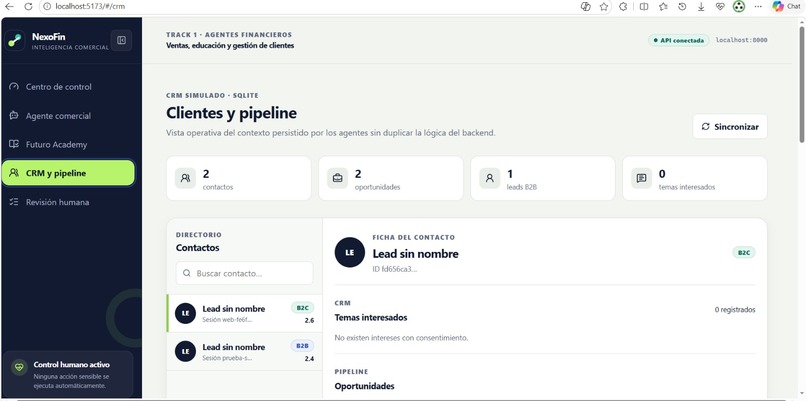Click Sesión web-fe6f text
Screen dimensions: 806x401
click(227, 320)
